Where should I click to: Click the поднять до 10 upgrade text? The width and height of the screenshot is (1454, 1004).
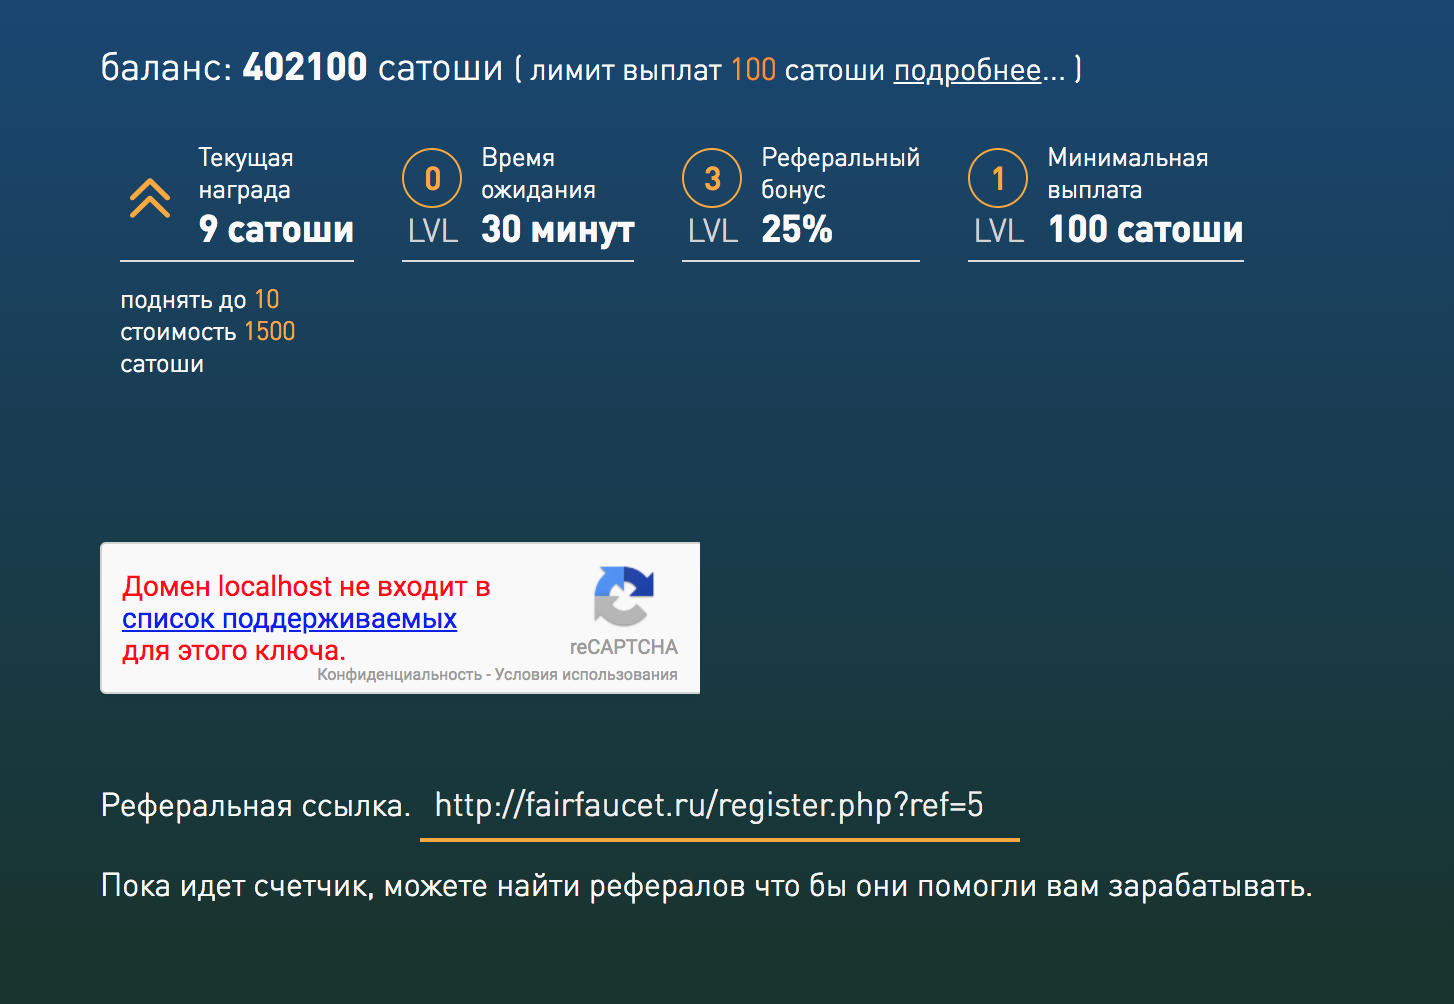200,300
